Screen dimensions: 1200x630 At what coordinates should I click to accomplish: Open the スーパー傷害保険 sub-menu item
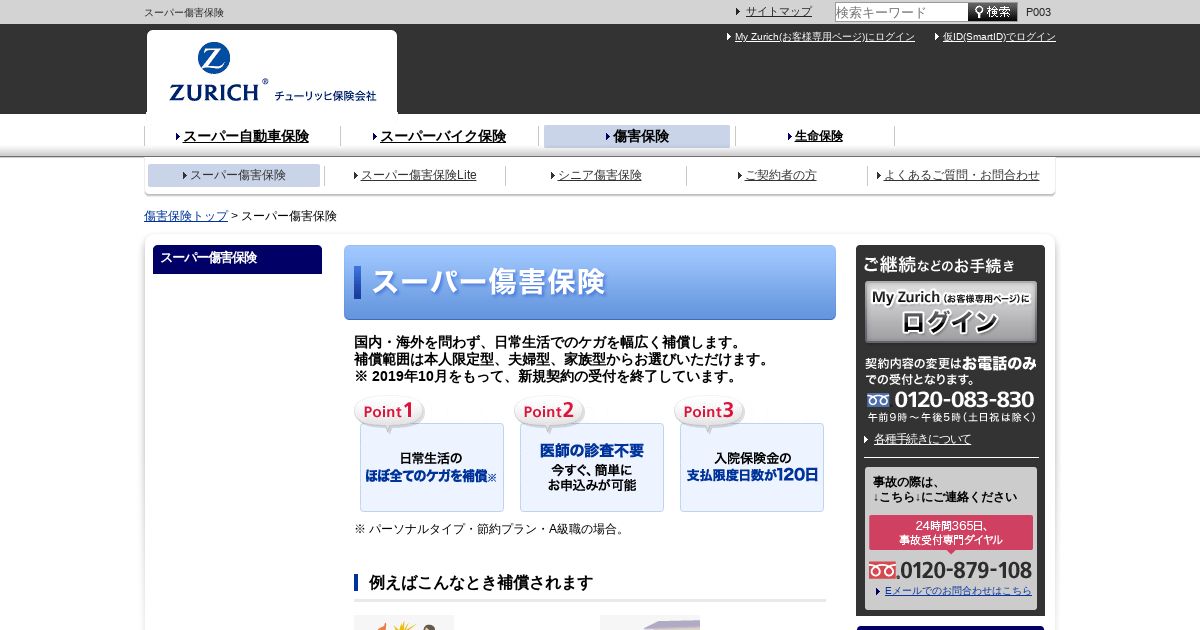tap(234, 175)
